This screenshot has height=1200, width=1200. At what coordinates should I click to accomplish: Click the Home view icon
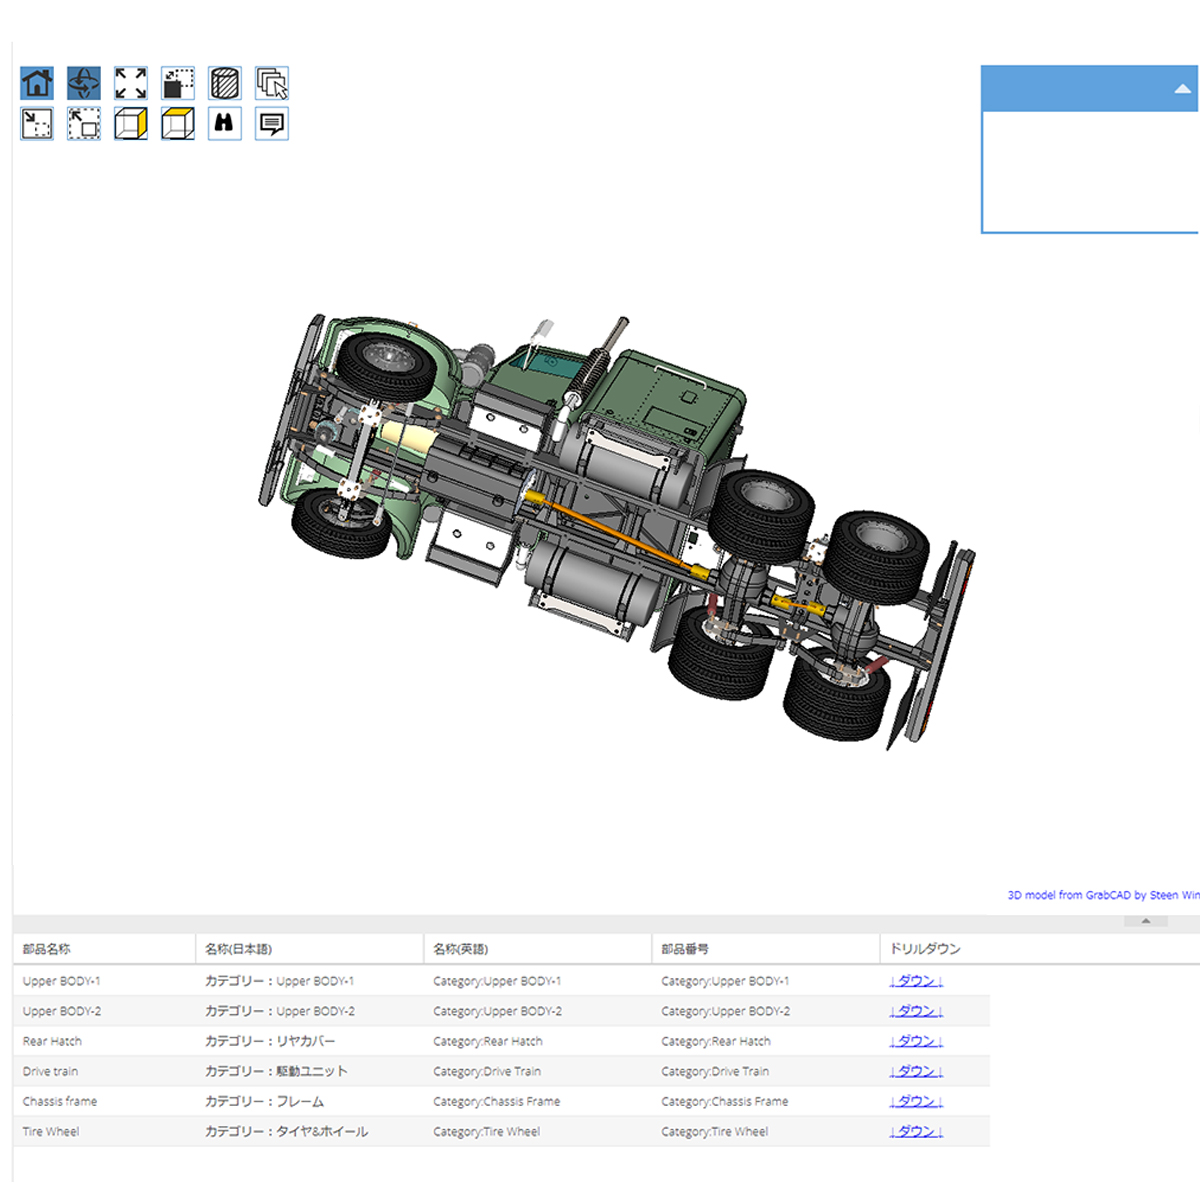[37, 83]
